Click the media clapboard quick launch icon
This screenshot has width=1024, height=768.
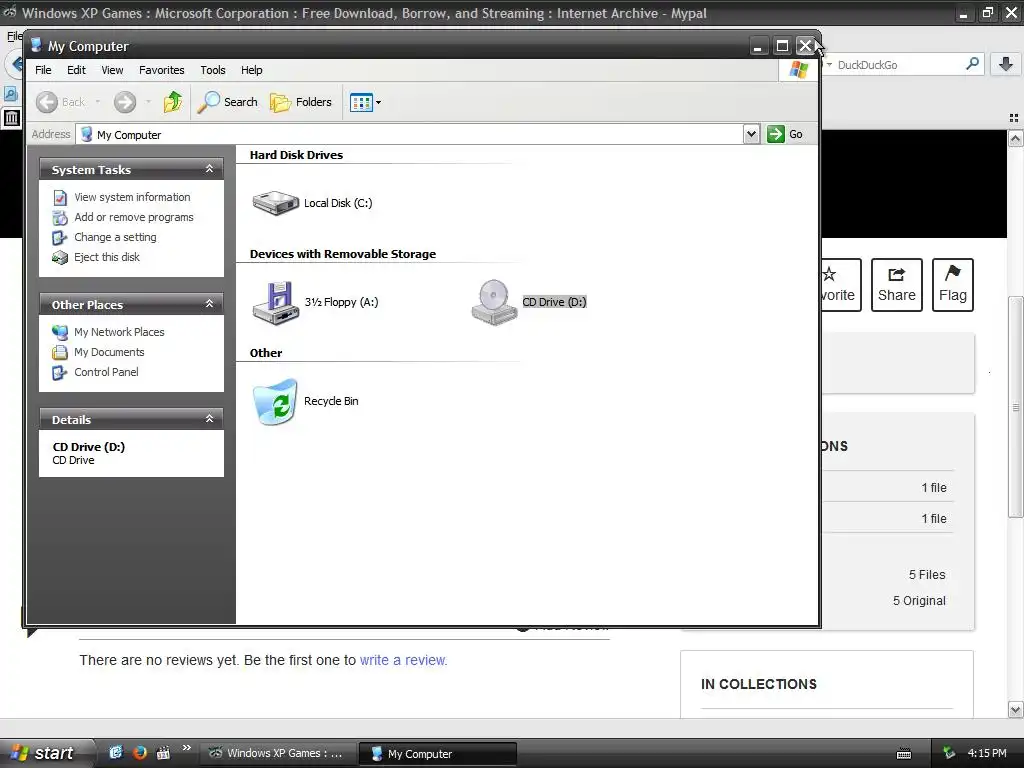tap(163, 752)
